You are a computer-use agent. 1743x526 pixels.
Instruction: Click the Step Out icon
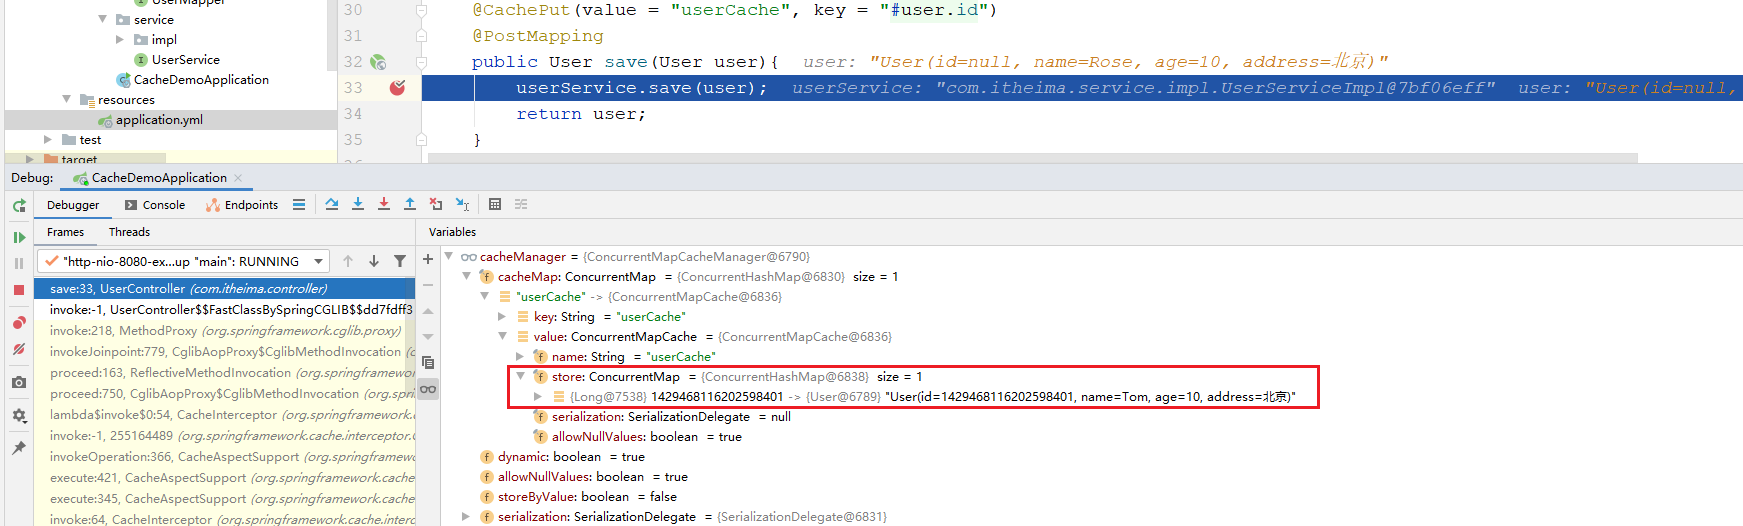click(410, 204)
